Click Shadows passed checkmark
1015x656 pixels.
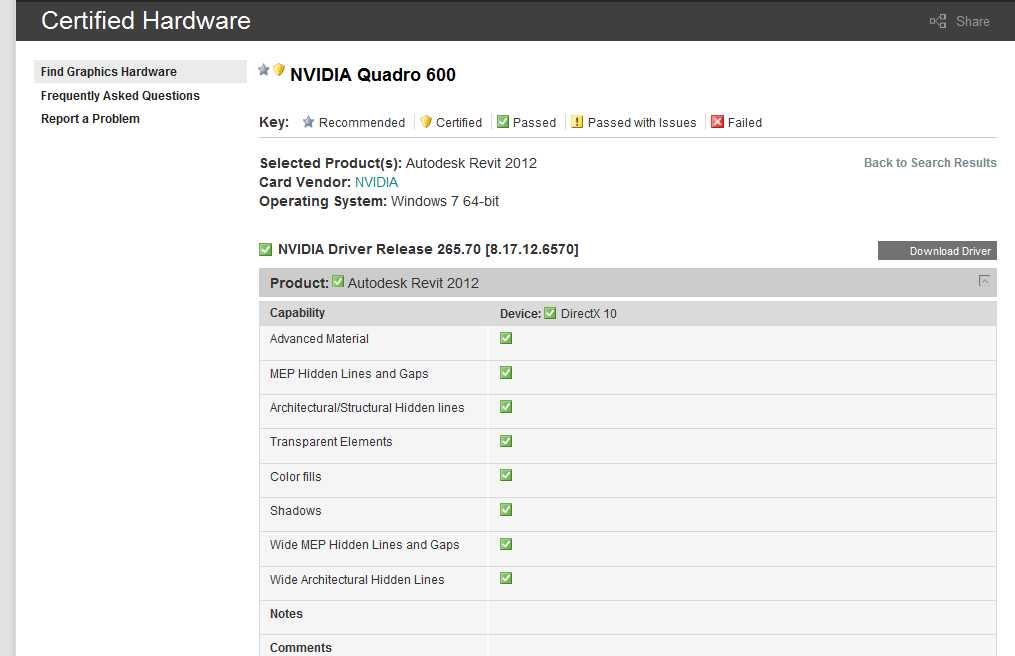506,510
